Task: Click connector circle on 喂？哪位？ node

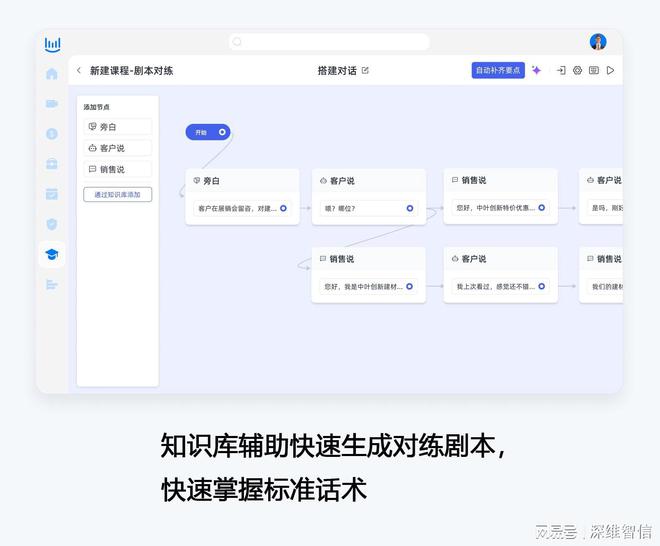Action: click(x=410, y=208)
